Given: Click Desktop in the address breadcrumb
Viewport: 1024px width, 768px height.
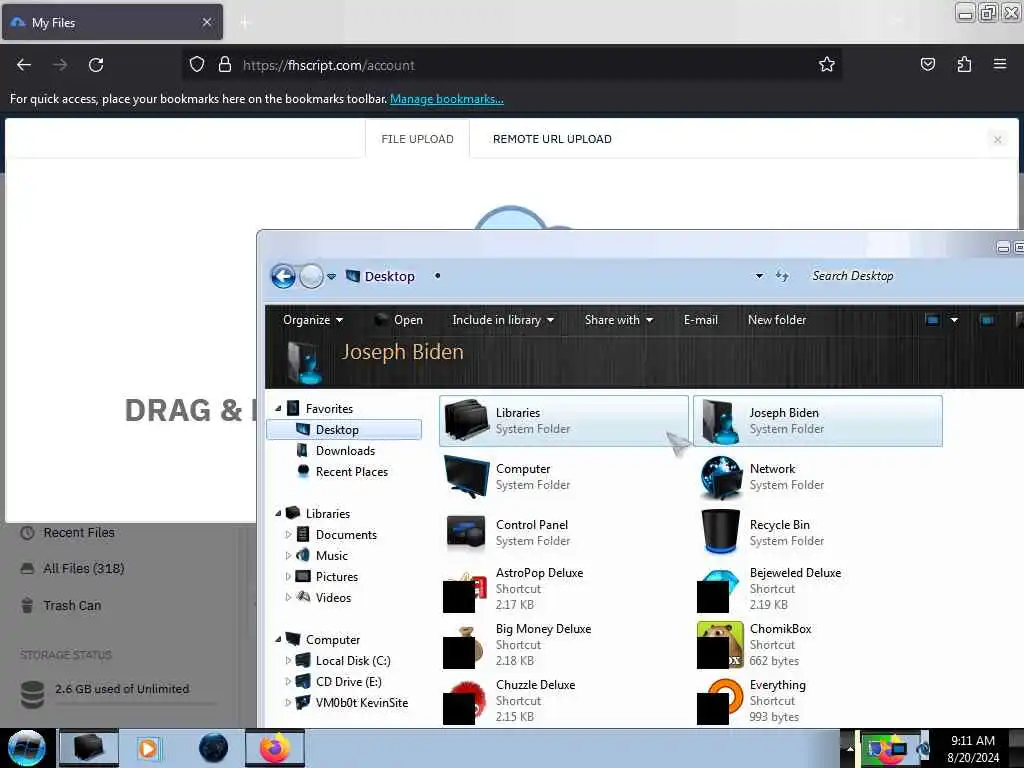Looking at the screenshot, I should tap(389, 276).
